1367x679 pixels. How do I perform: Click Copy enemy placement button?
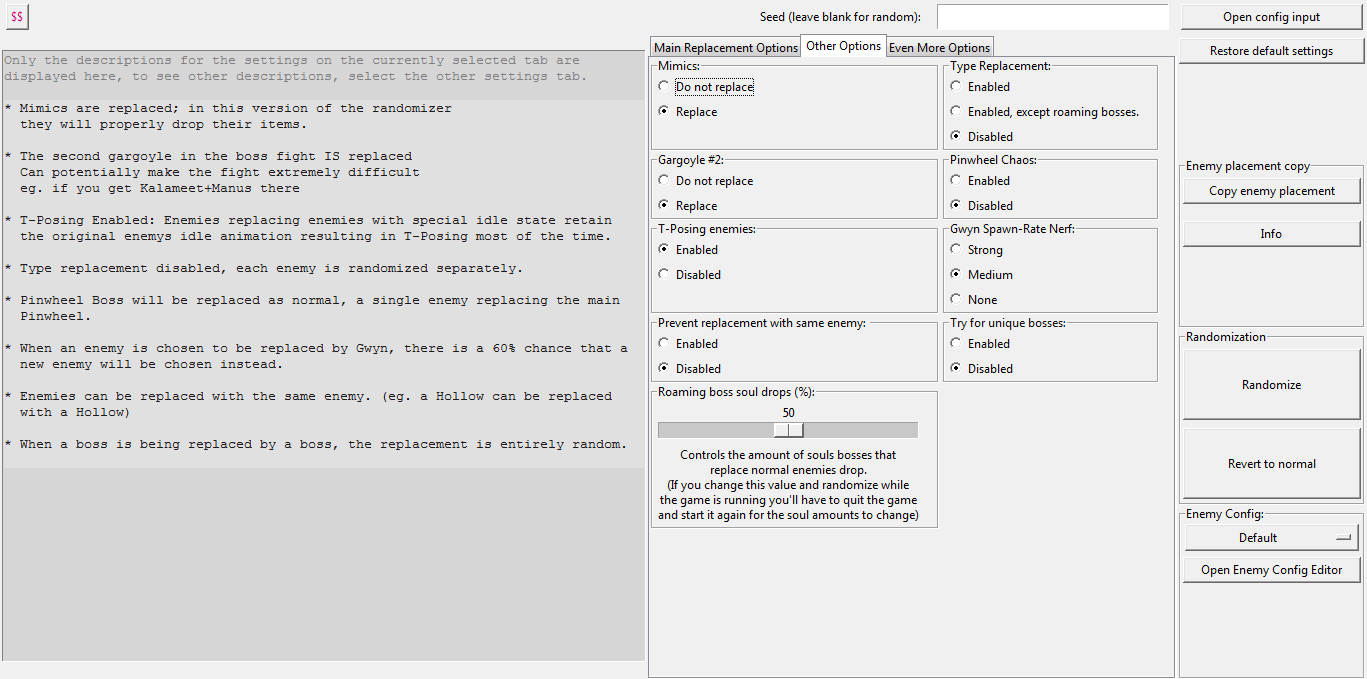[x=1271, y=191]
